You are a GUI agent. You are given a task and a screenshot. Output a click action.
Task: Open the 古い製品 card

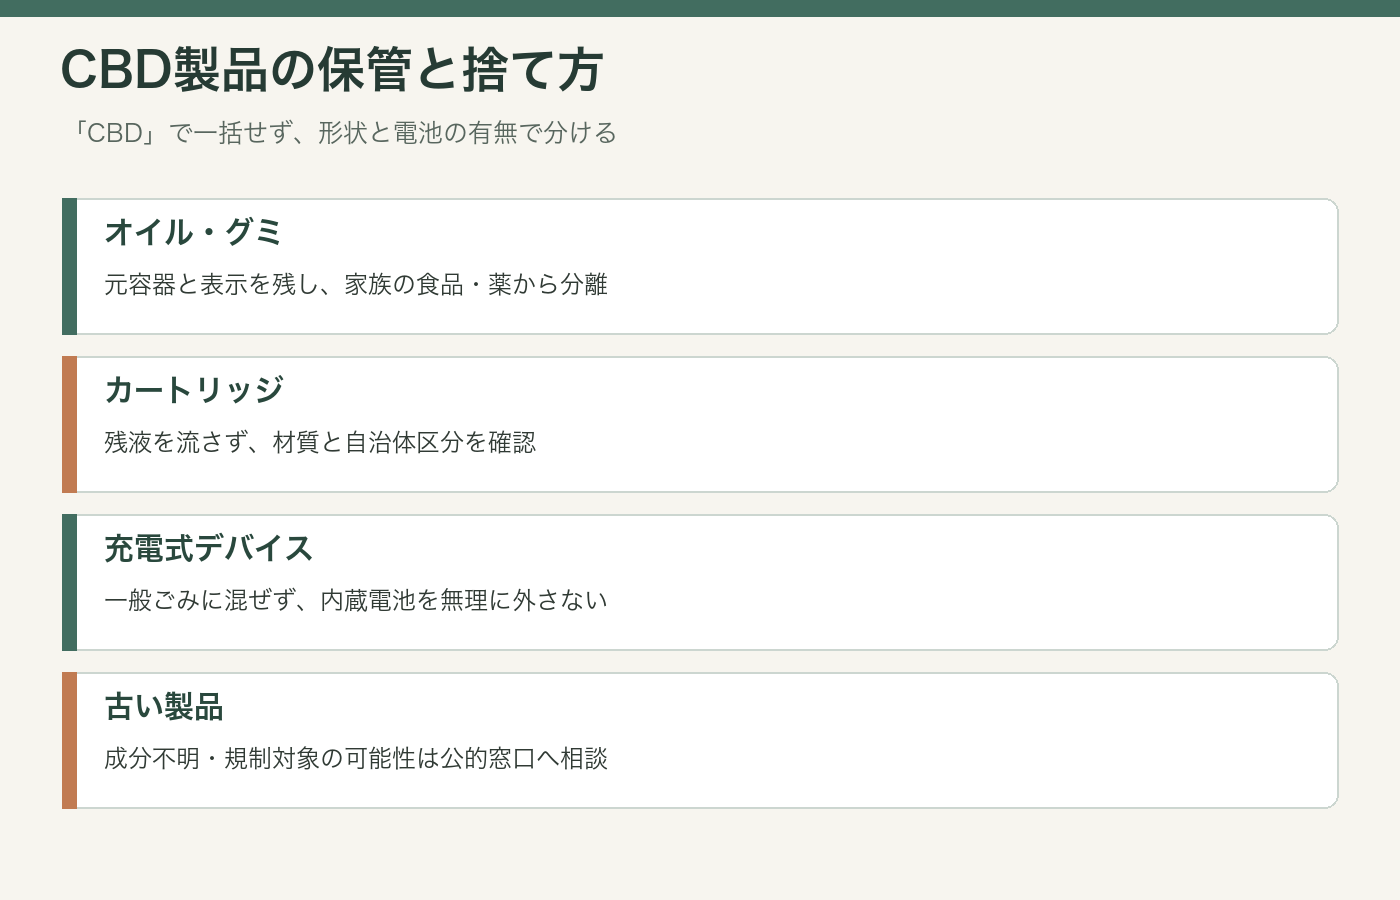pos(700,740)
